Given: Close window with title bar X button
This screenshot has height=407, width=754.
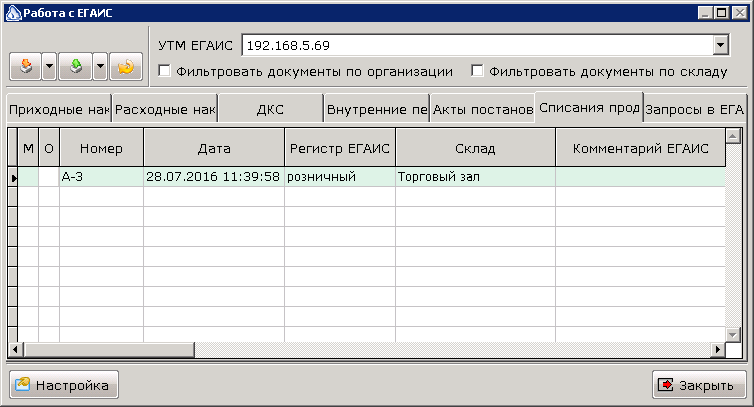Looking at the screenshot, I should pyautogui.click(x=740, y=13).
